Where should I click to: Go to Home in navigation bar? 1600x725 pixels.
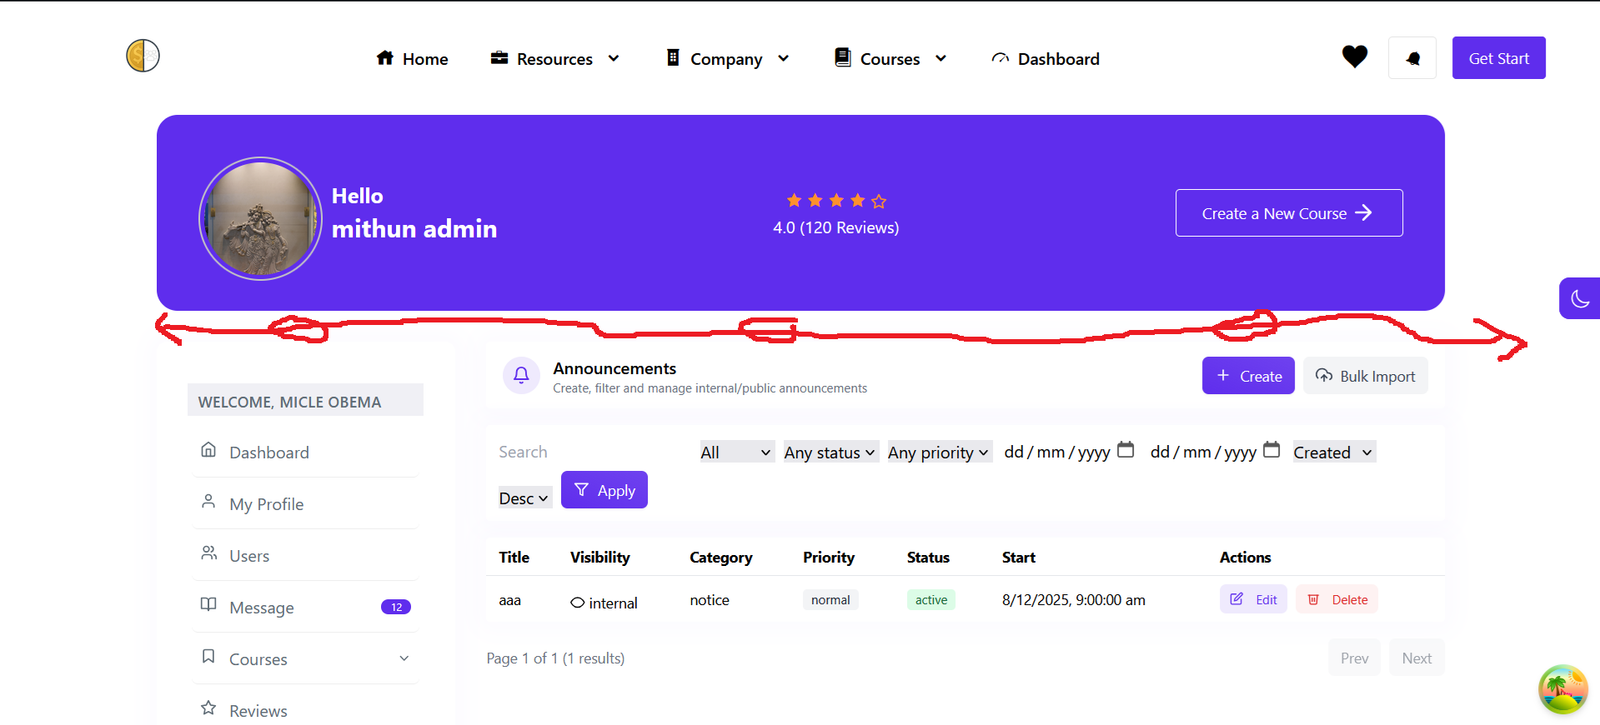coord(412,59)
